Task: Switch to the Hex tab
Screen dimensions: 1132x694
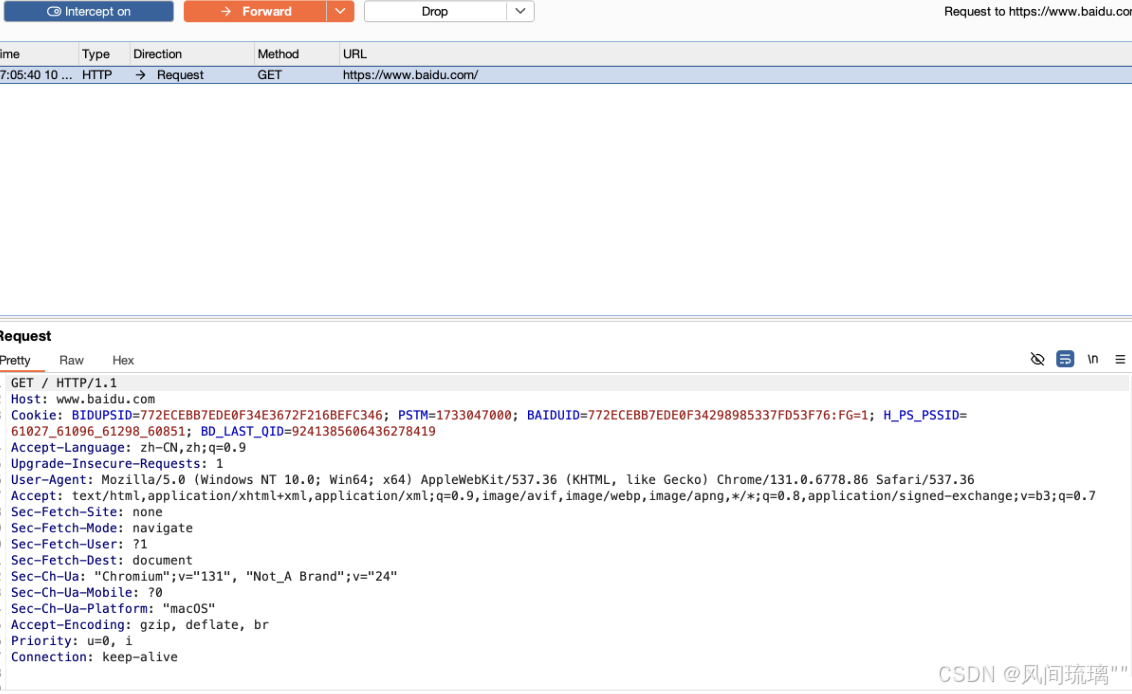Action: pos(123,360)
